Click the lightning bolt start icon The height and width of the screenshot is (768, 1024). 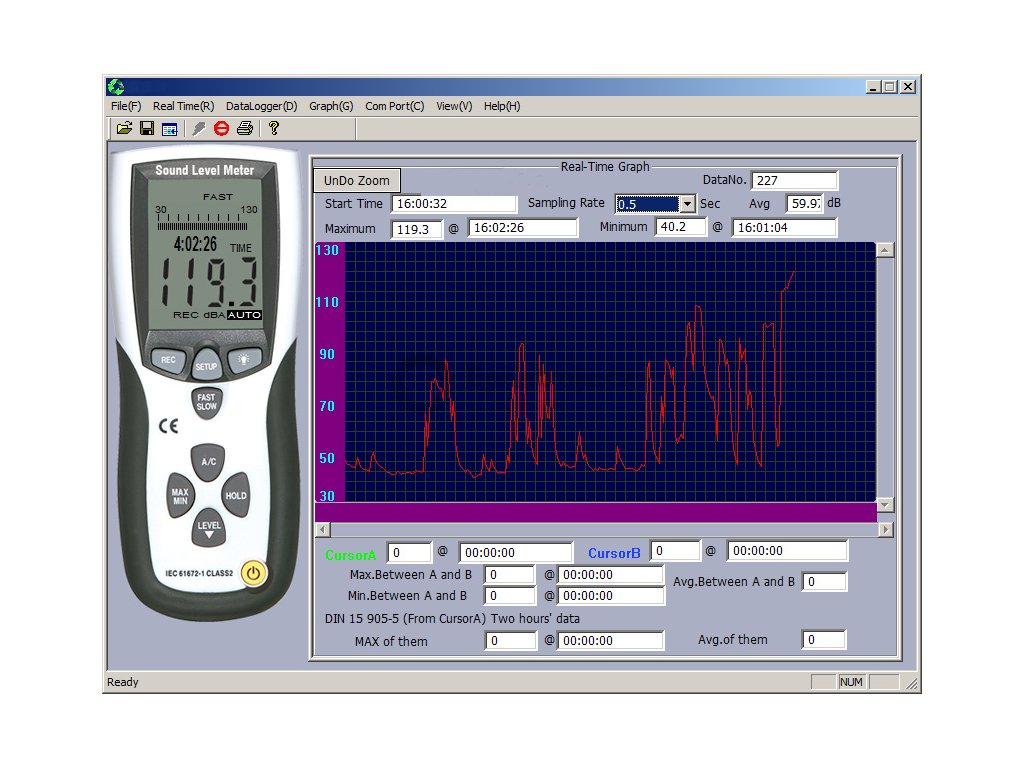[x=199, y=128]
